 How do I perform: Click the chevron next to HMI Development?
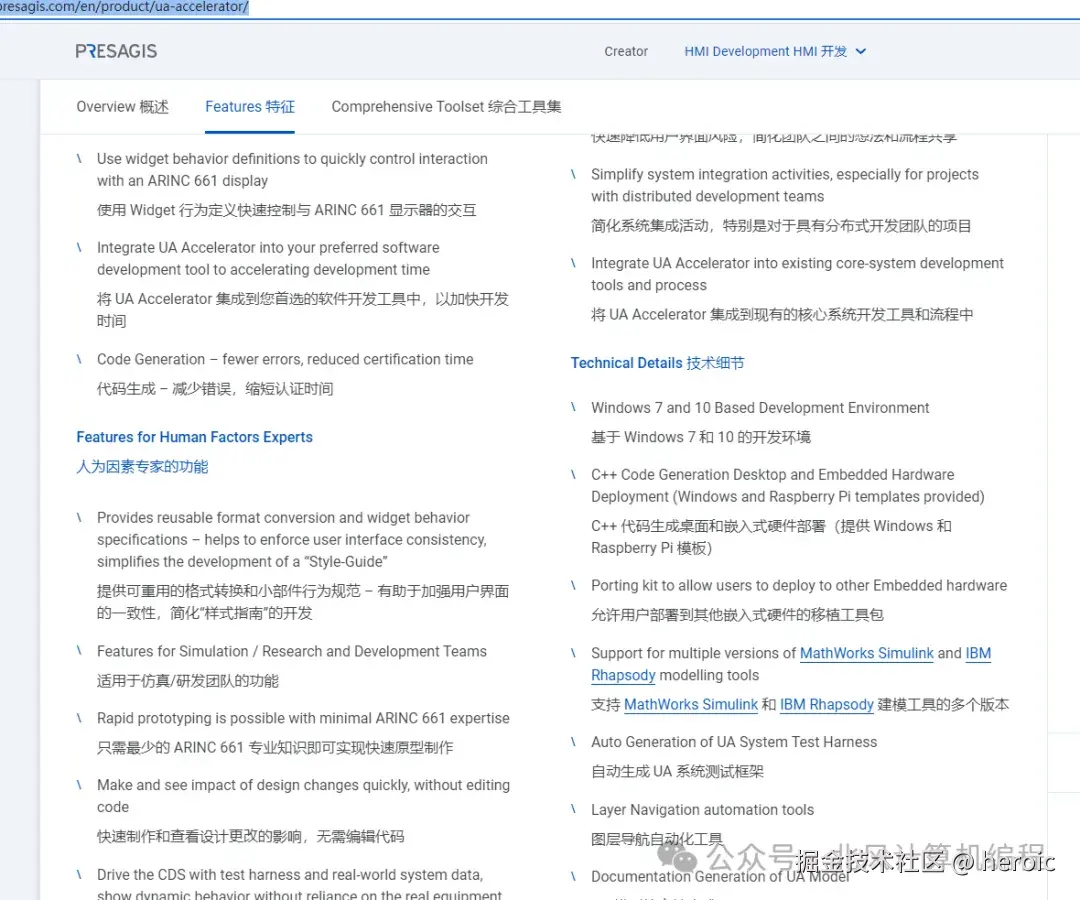pyautogui.click(x=860, y=51)
